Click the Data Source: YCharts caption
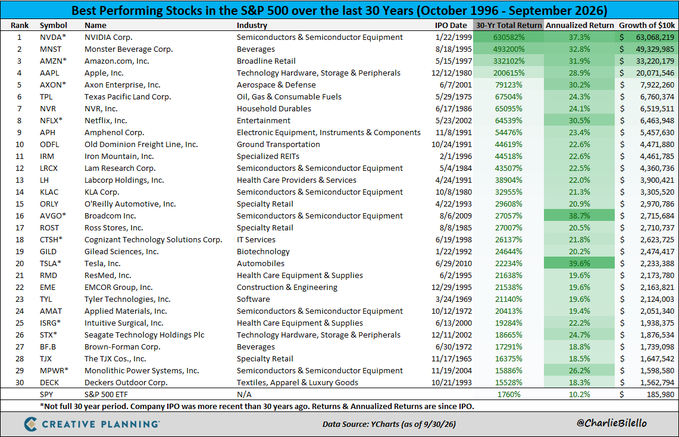The height and width of the screenshot is (437, 679). click(x=389, y=424)
